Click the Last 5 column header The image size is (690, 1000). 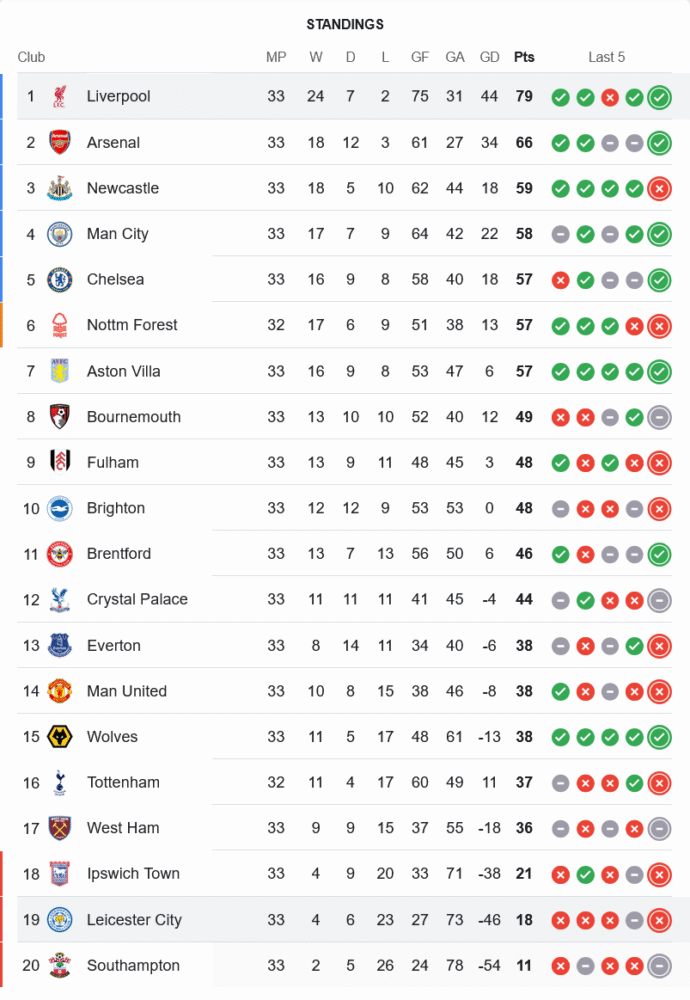point(606,57)
